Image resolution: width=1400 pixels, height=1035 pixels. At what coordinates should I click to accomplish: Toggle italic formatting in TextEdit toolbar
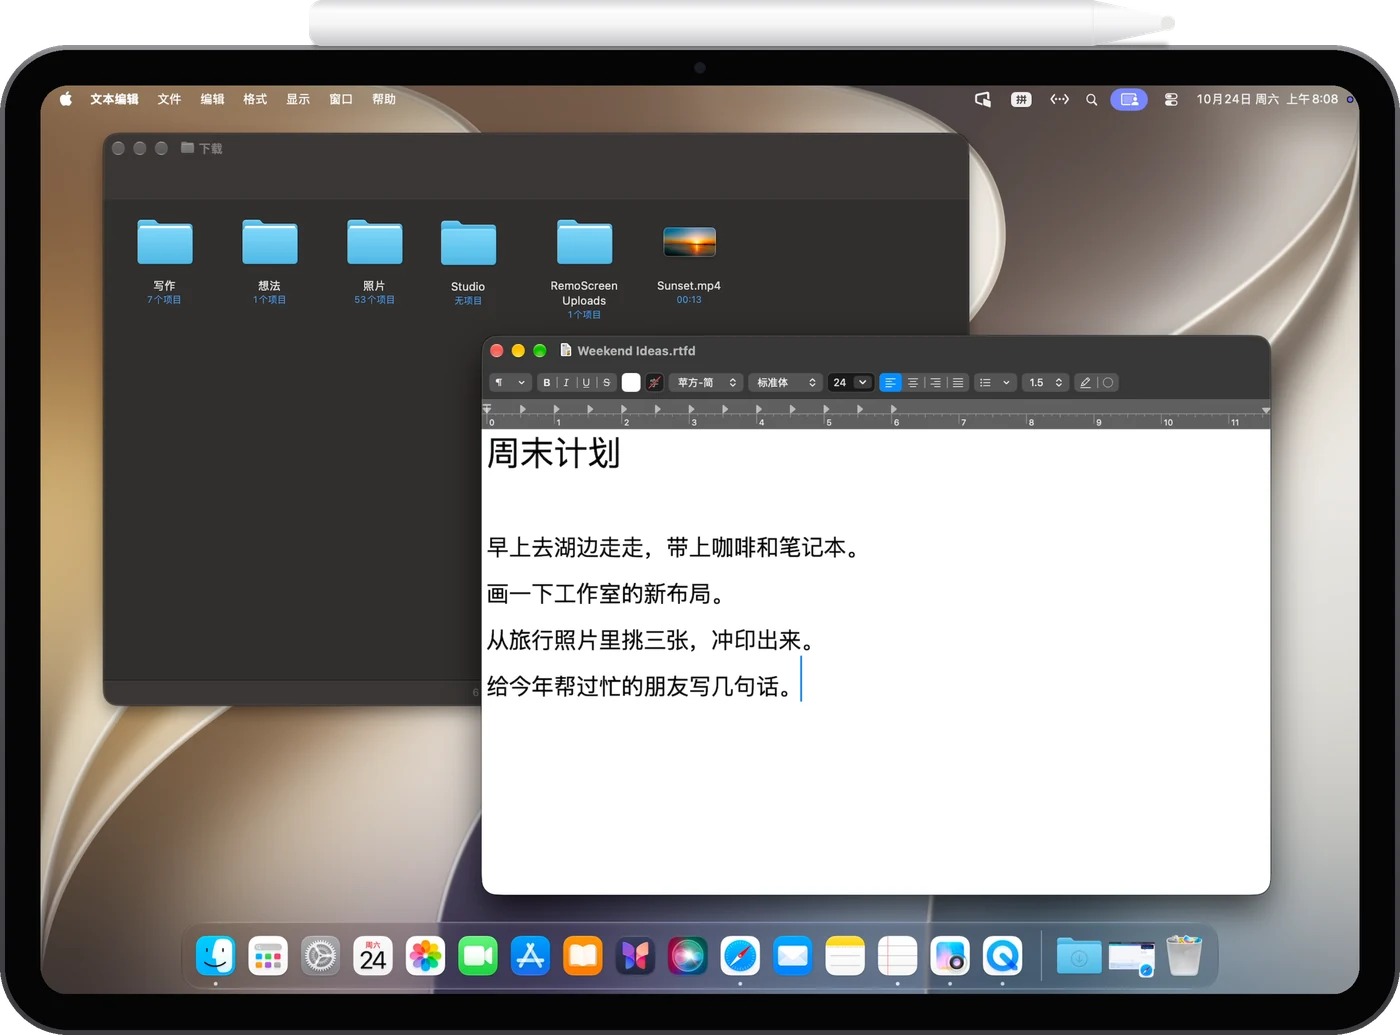(566, 383)
